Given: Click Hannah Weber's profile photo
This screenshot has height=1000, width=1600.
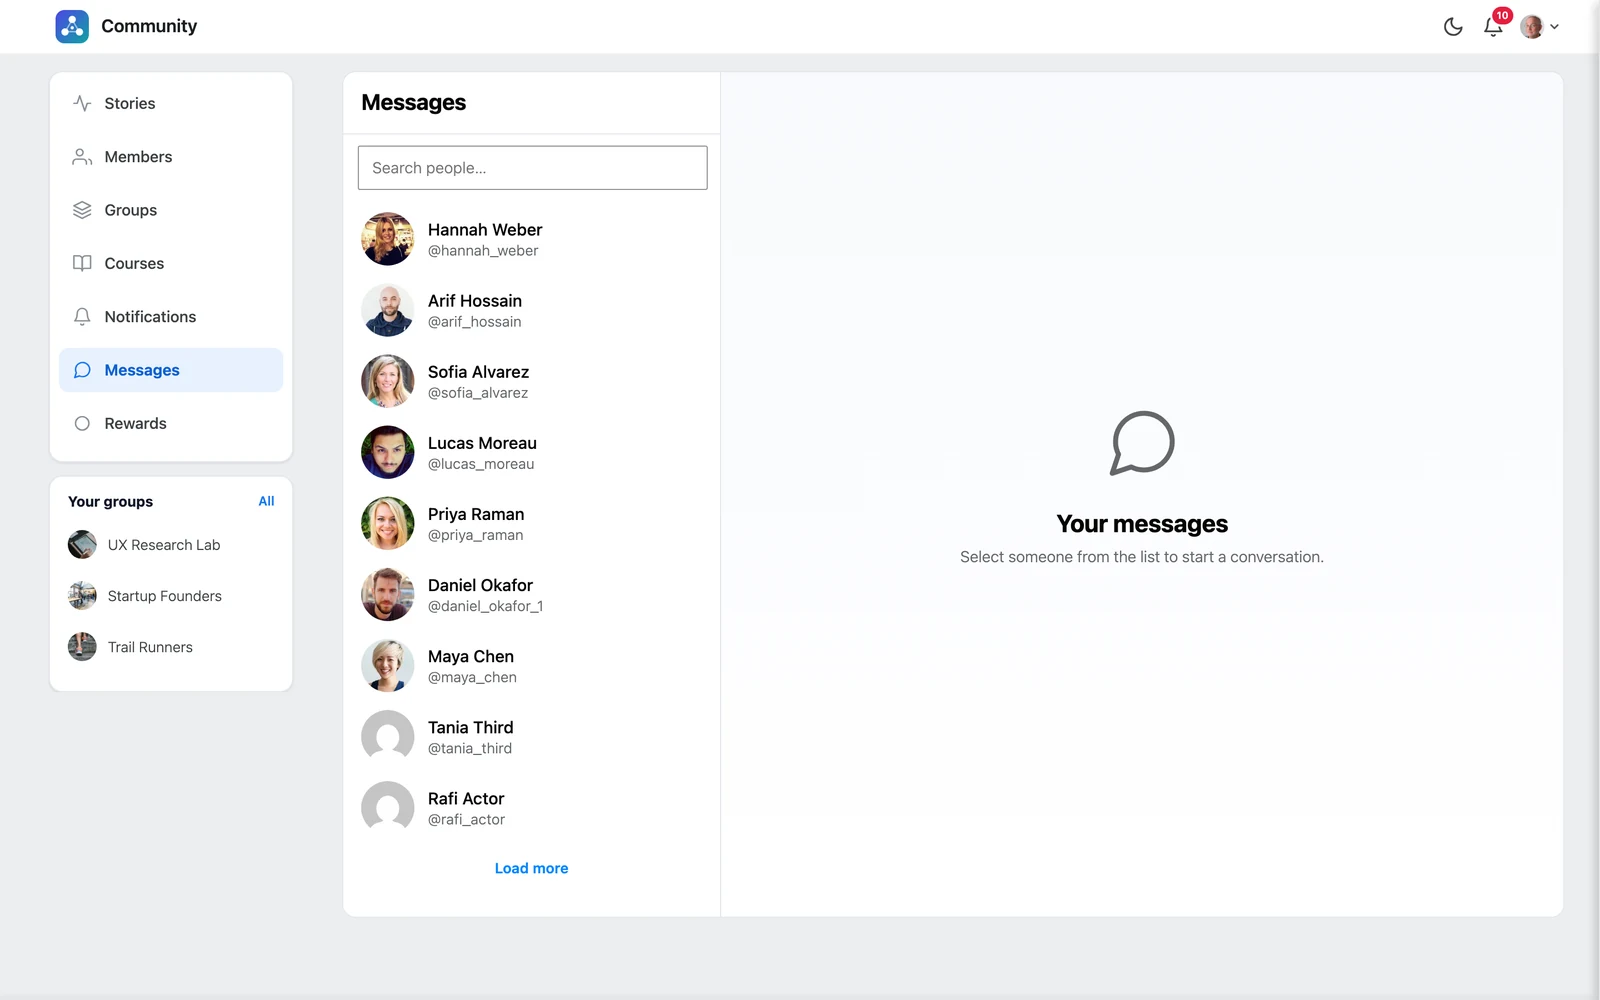Looking at the screenshot, I should coord(388,239).
